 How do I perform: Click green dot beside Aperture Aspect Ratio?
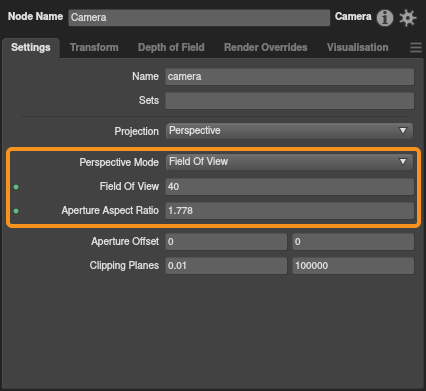16,211
